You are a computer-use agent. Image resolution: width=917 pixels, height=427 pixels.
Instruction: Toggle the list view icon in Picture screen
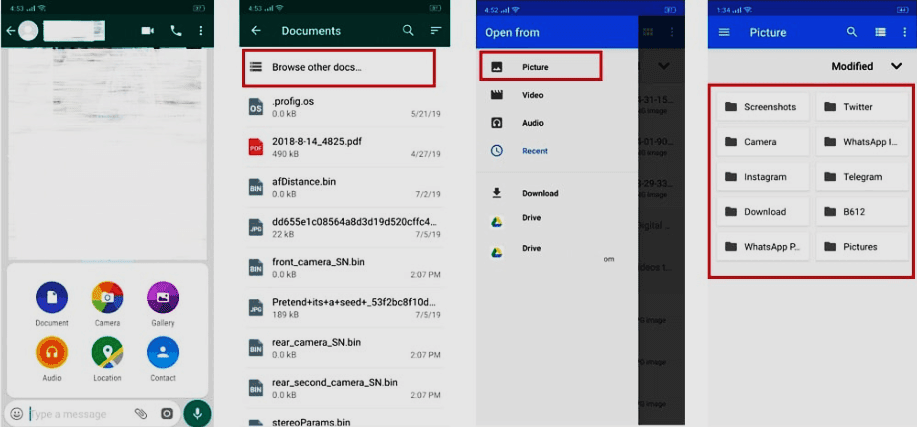tap(880, 32)
